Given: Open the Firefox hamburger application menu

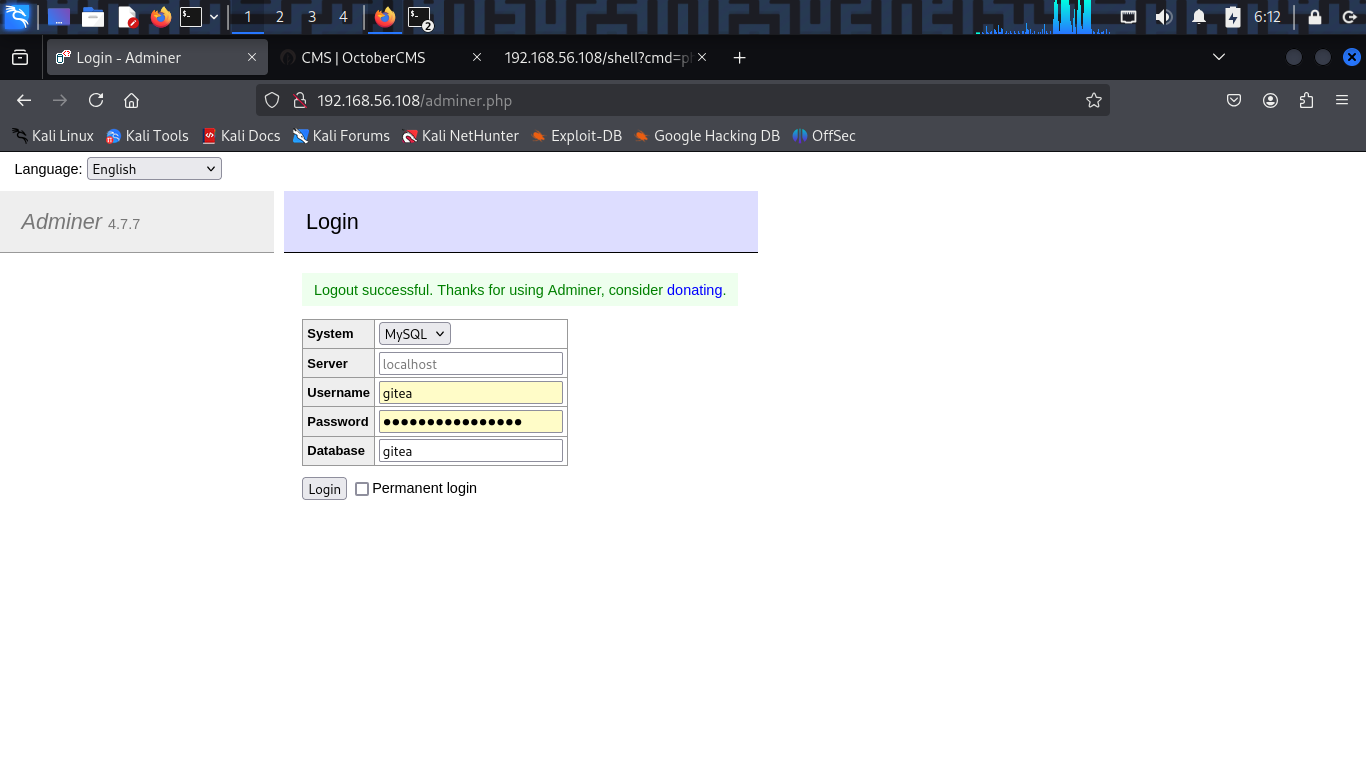Looking at the screenshot, I should (1342, 100).
